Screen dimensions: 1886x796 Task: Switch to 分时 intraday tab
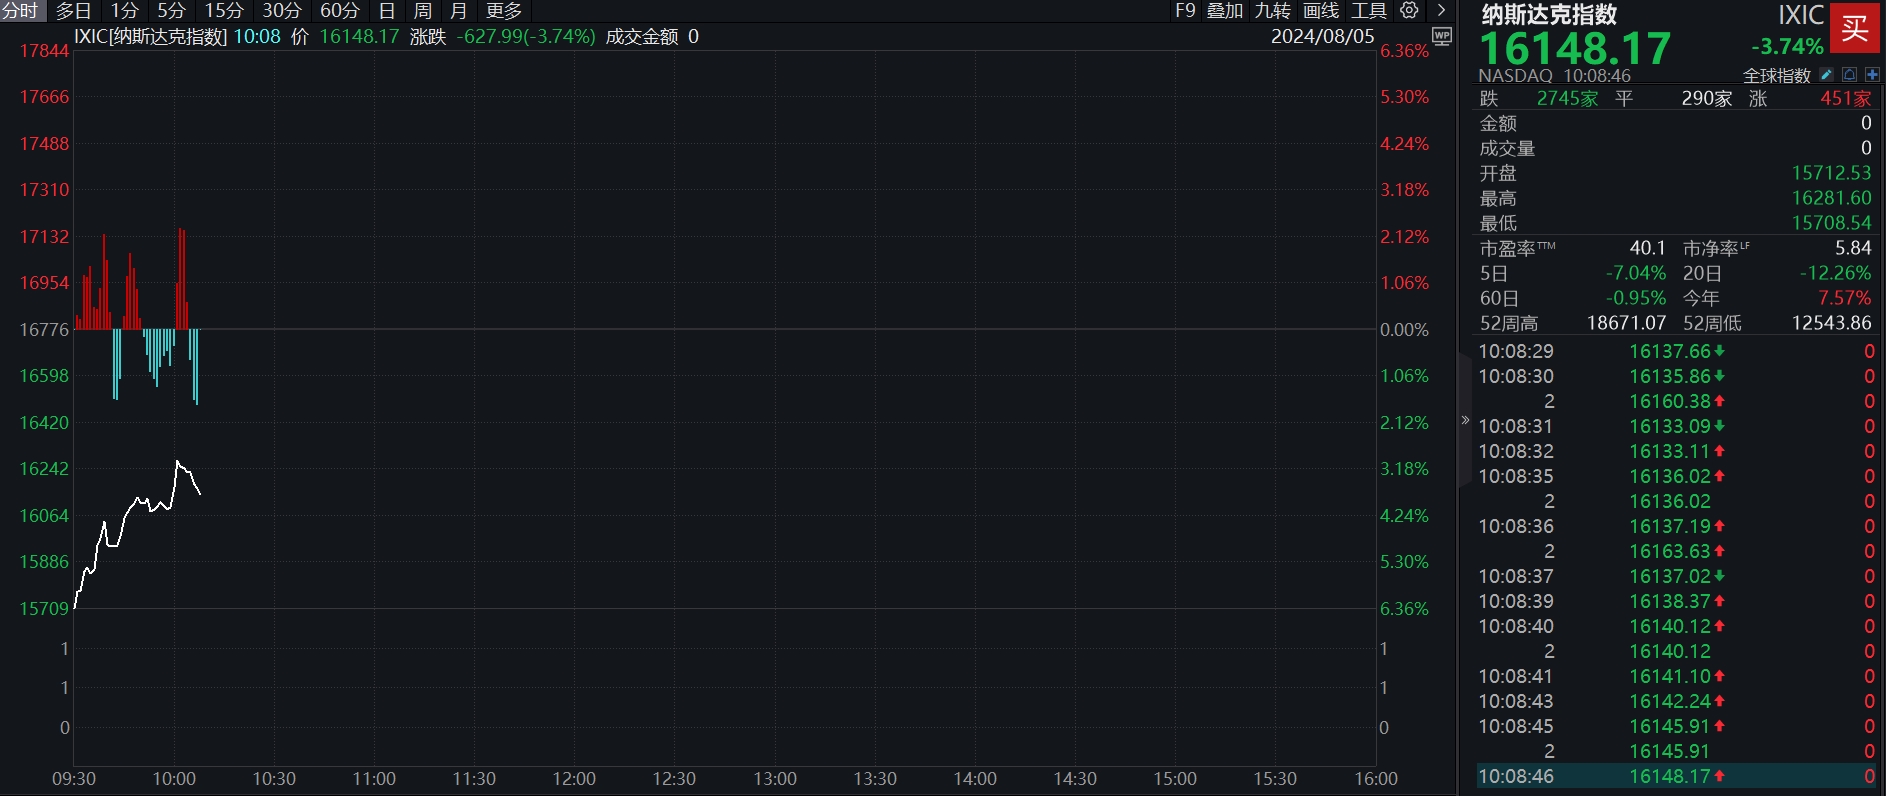pyautogui.click(x=20, y=11)
